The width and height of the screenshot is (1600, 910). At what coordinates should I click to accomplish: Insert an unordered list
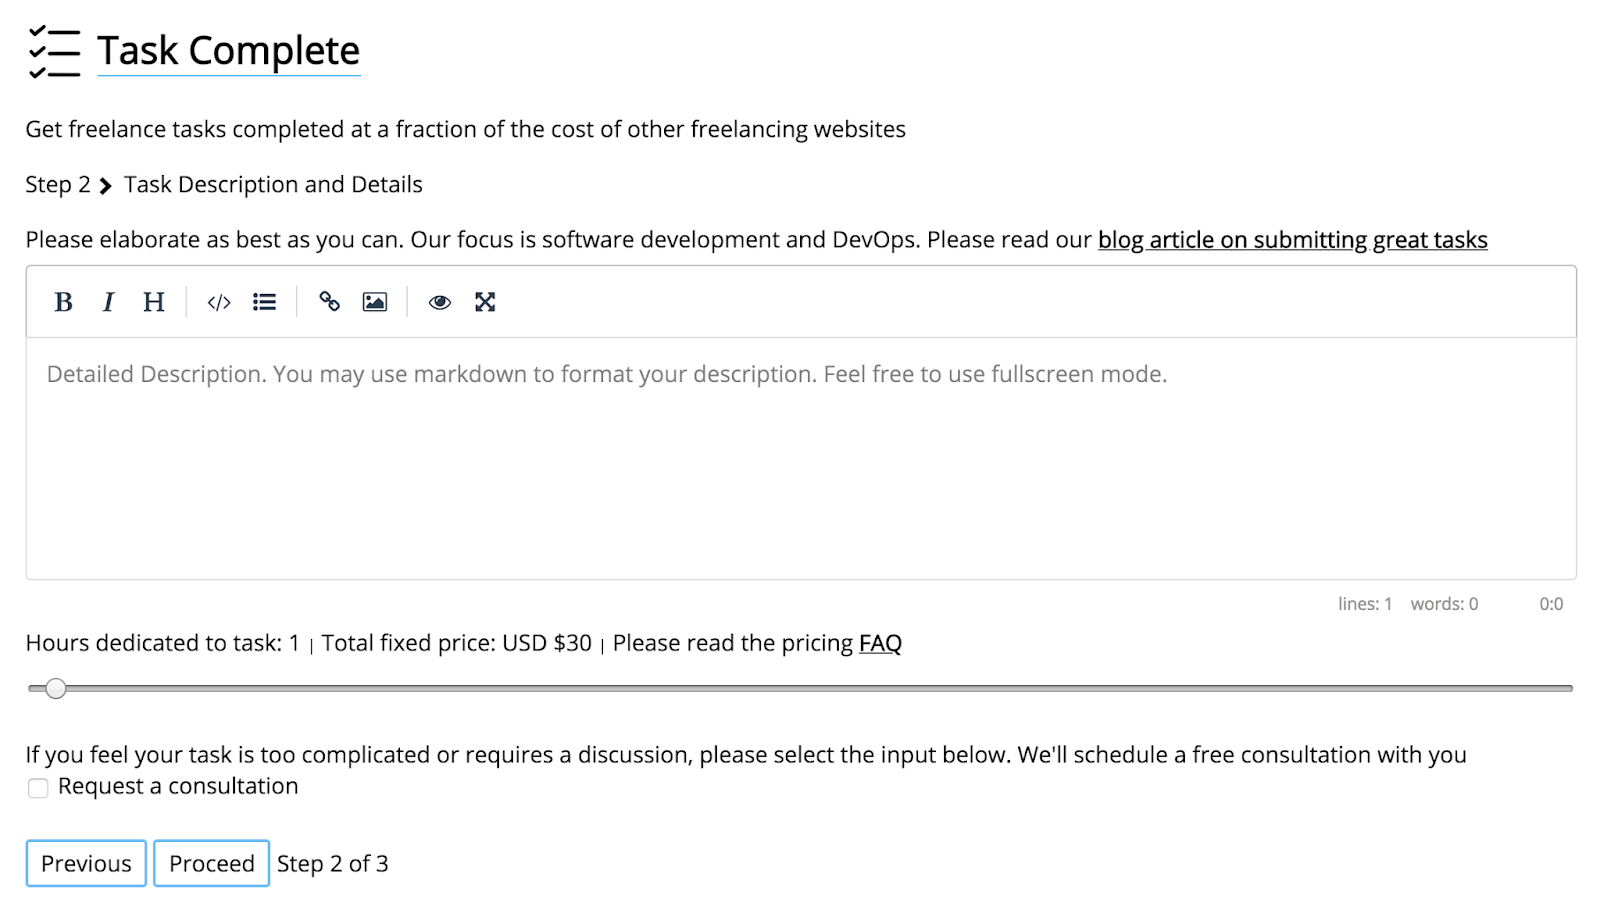(x=264, y=302)
